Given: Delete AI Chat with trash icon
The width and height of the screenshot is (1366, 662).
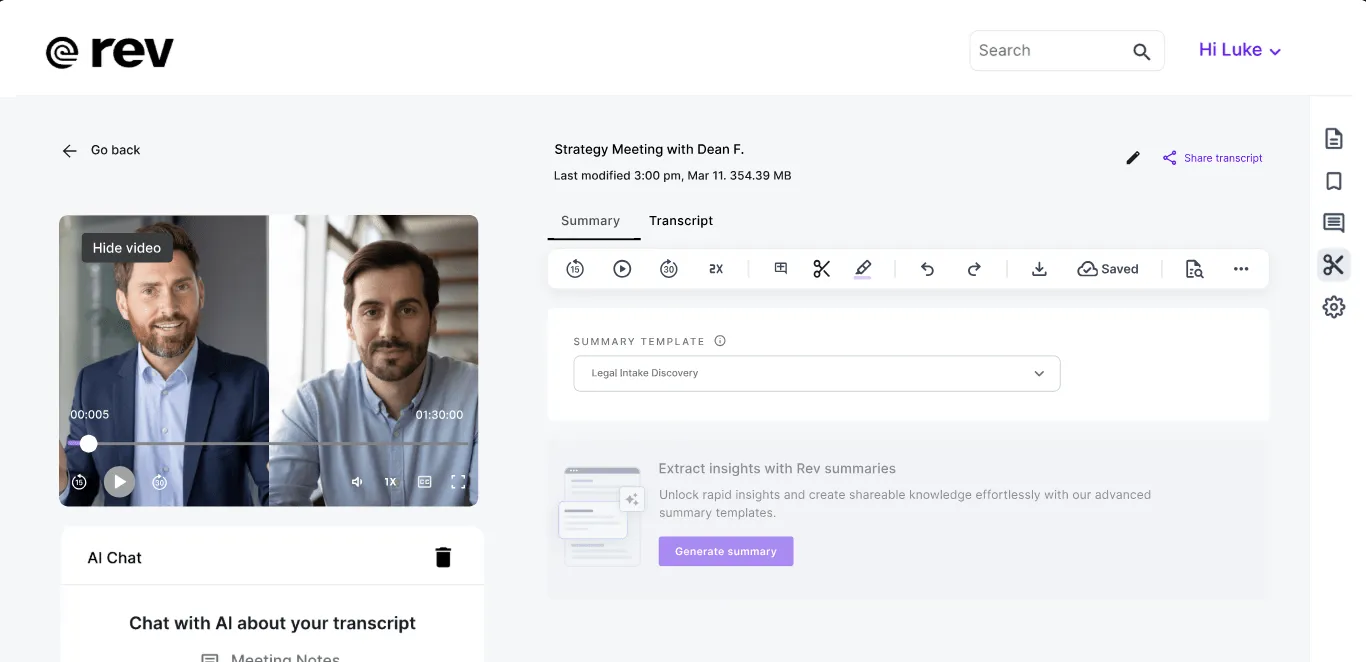Looking at the screenshot, I should pos(443,557).
